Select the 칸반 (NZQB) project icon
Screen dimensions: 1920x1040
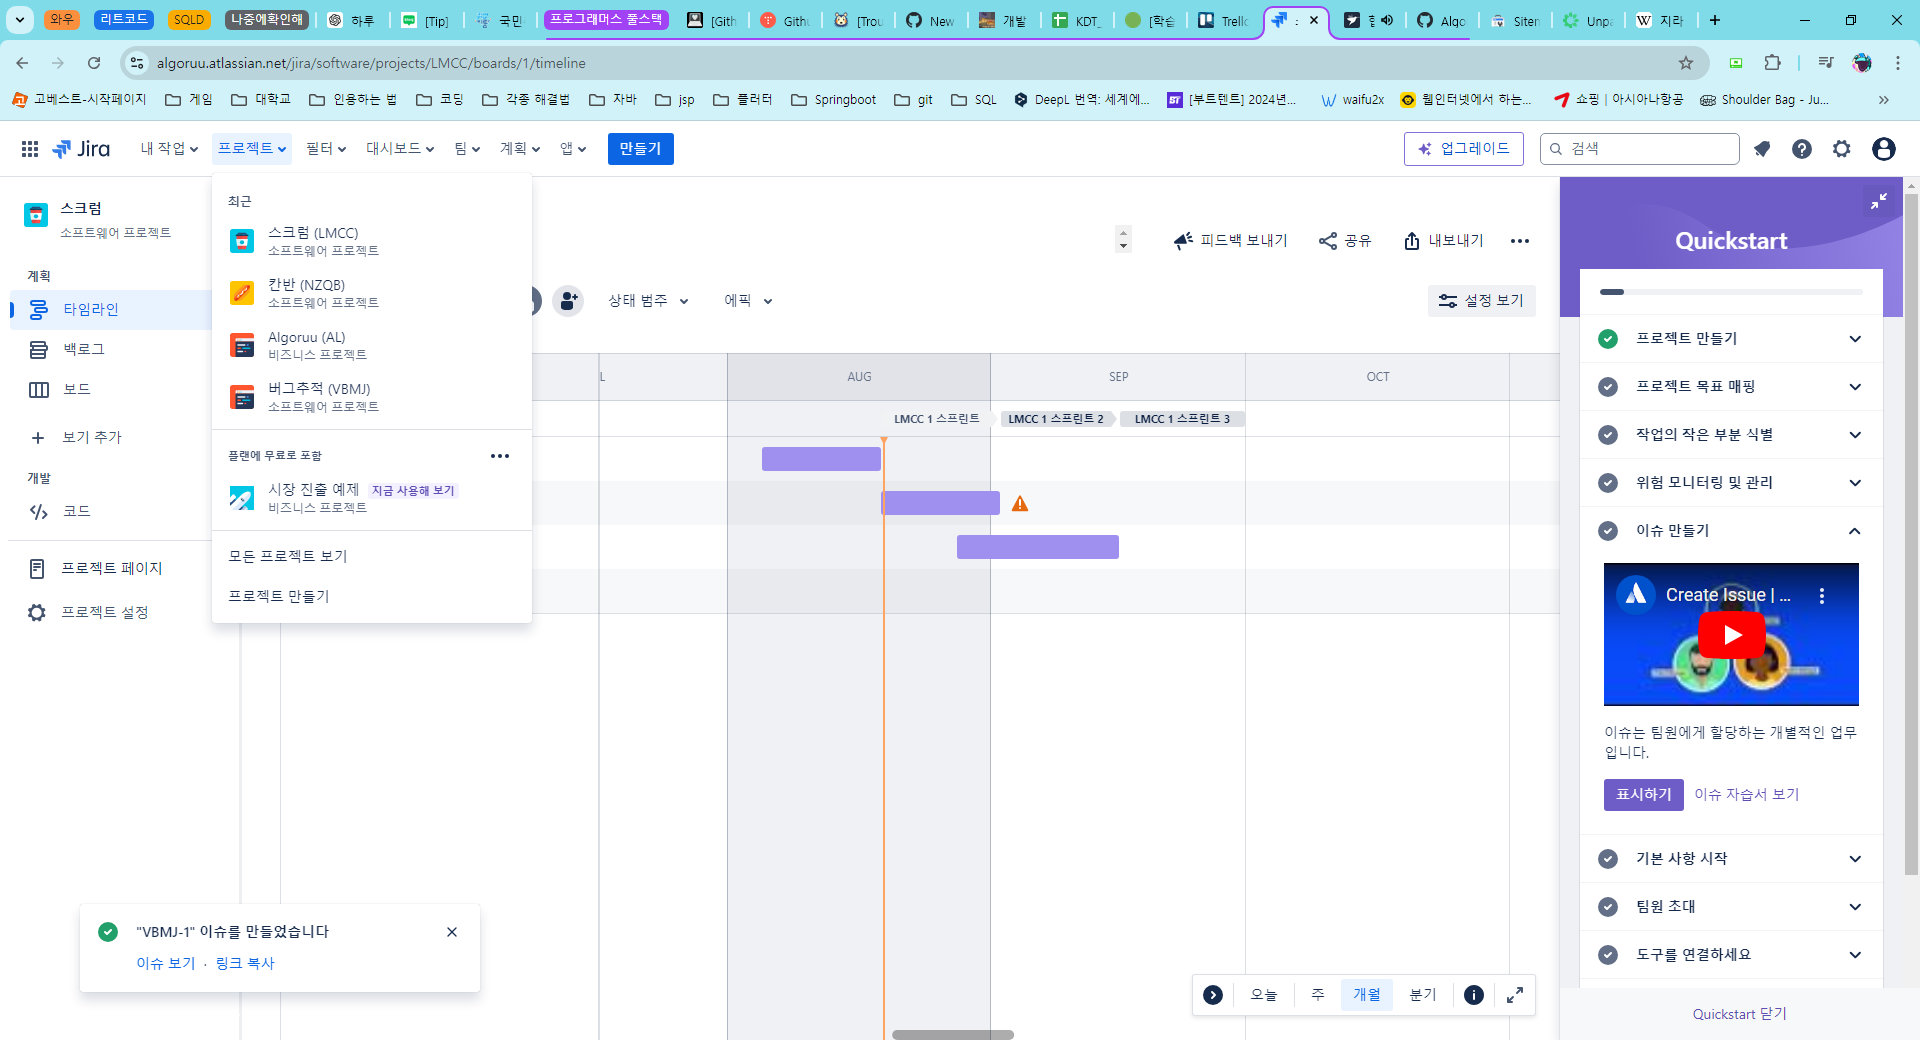[242, 293]
